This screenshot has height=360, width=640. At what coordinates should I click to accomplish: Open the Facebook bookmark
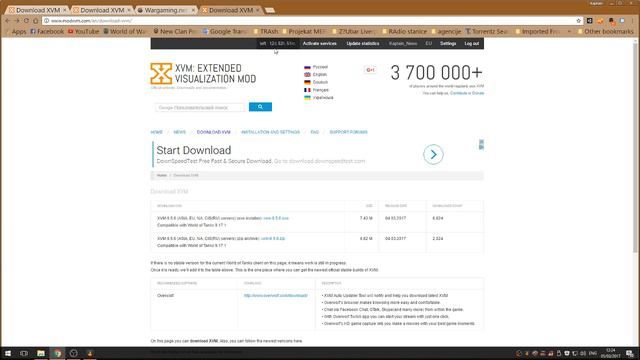point(47,31)
